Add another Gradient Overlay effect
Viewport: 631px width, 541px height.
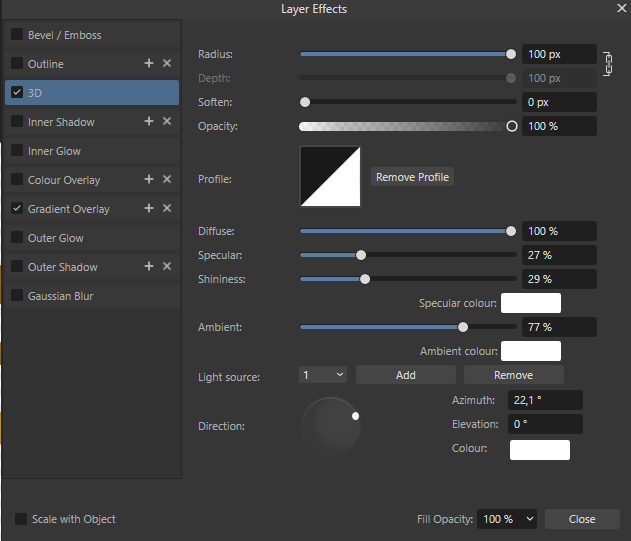pos(149,208)
